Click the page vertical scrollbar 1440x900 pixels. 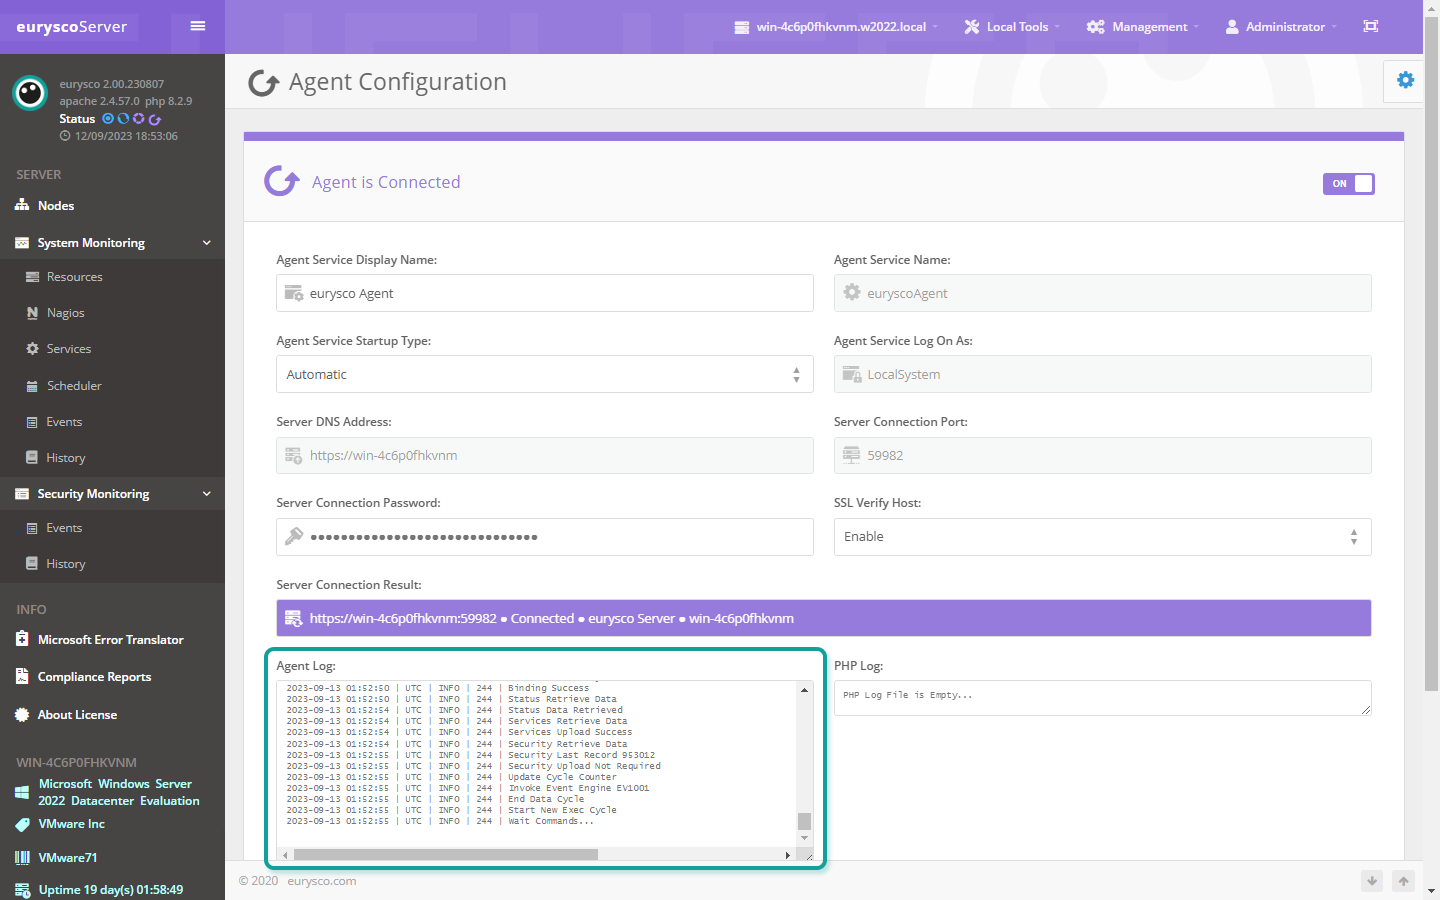click(1431, 355)
